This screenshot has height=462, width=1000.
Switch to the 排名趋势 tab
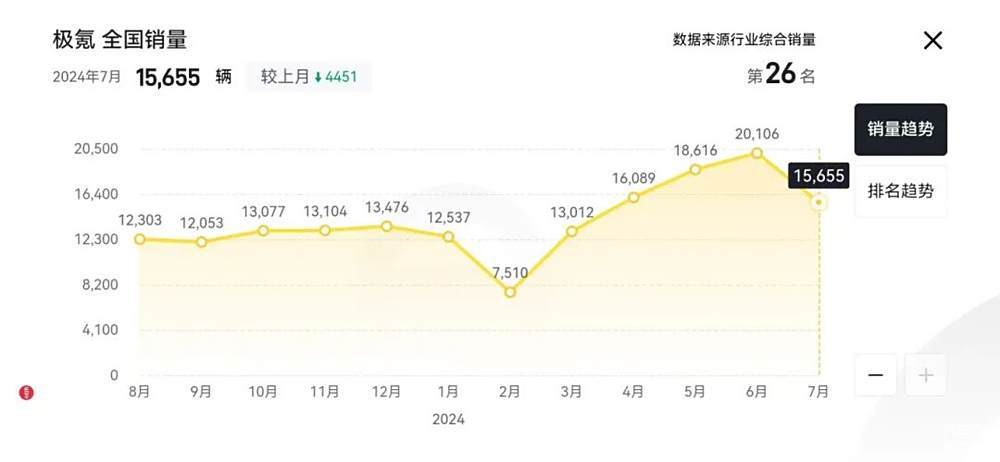click(x=901, y=191)
